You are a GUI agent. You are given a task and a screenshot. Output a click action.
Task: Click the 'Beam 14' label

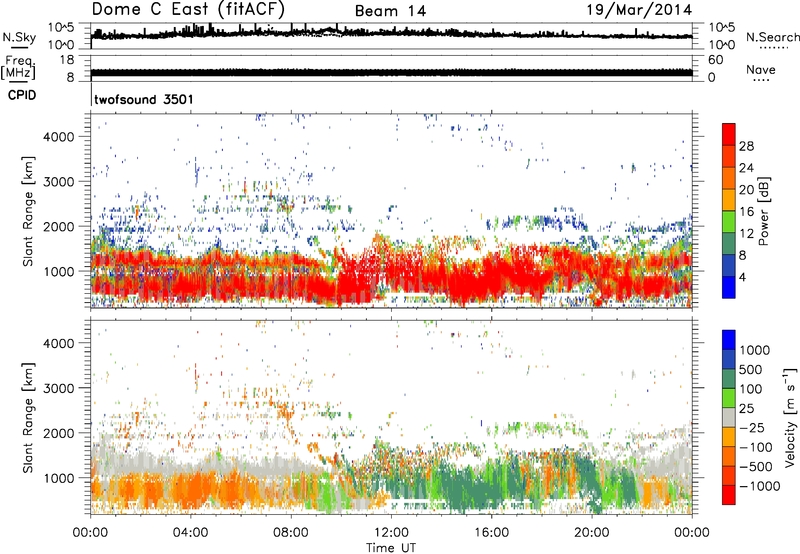pos(390,11)
